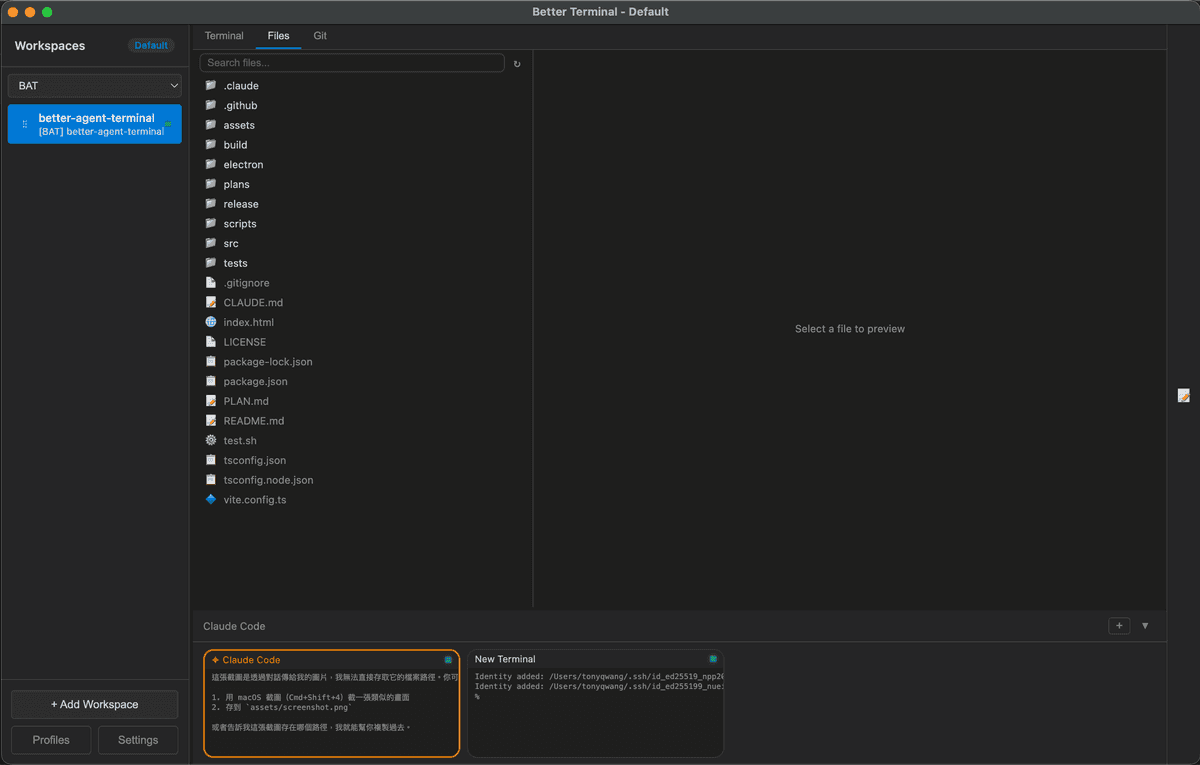Switch to the Git tab
This screenshot has height=765, width=1200.
320,35
